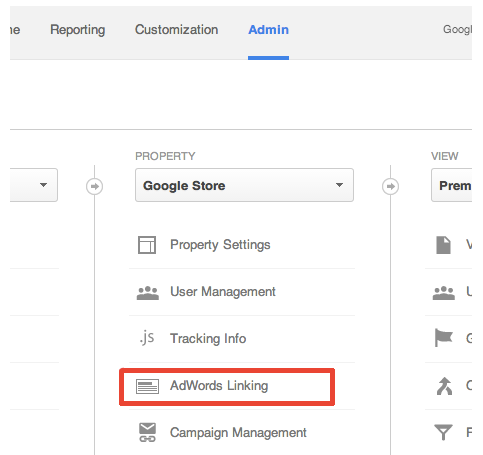
Task: Open the View selector dropdown
Action: [x=452, y=185]
